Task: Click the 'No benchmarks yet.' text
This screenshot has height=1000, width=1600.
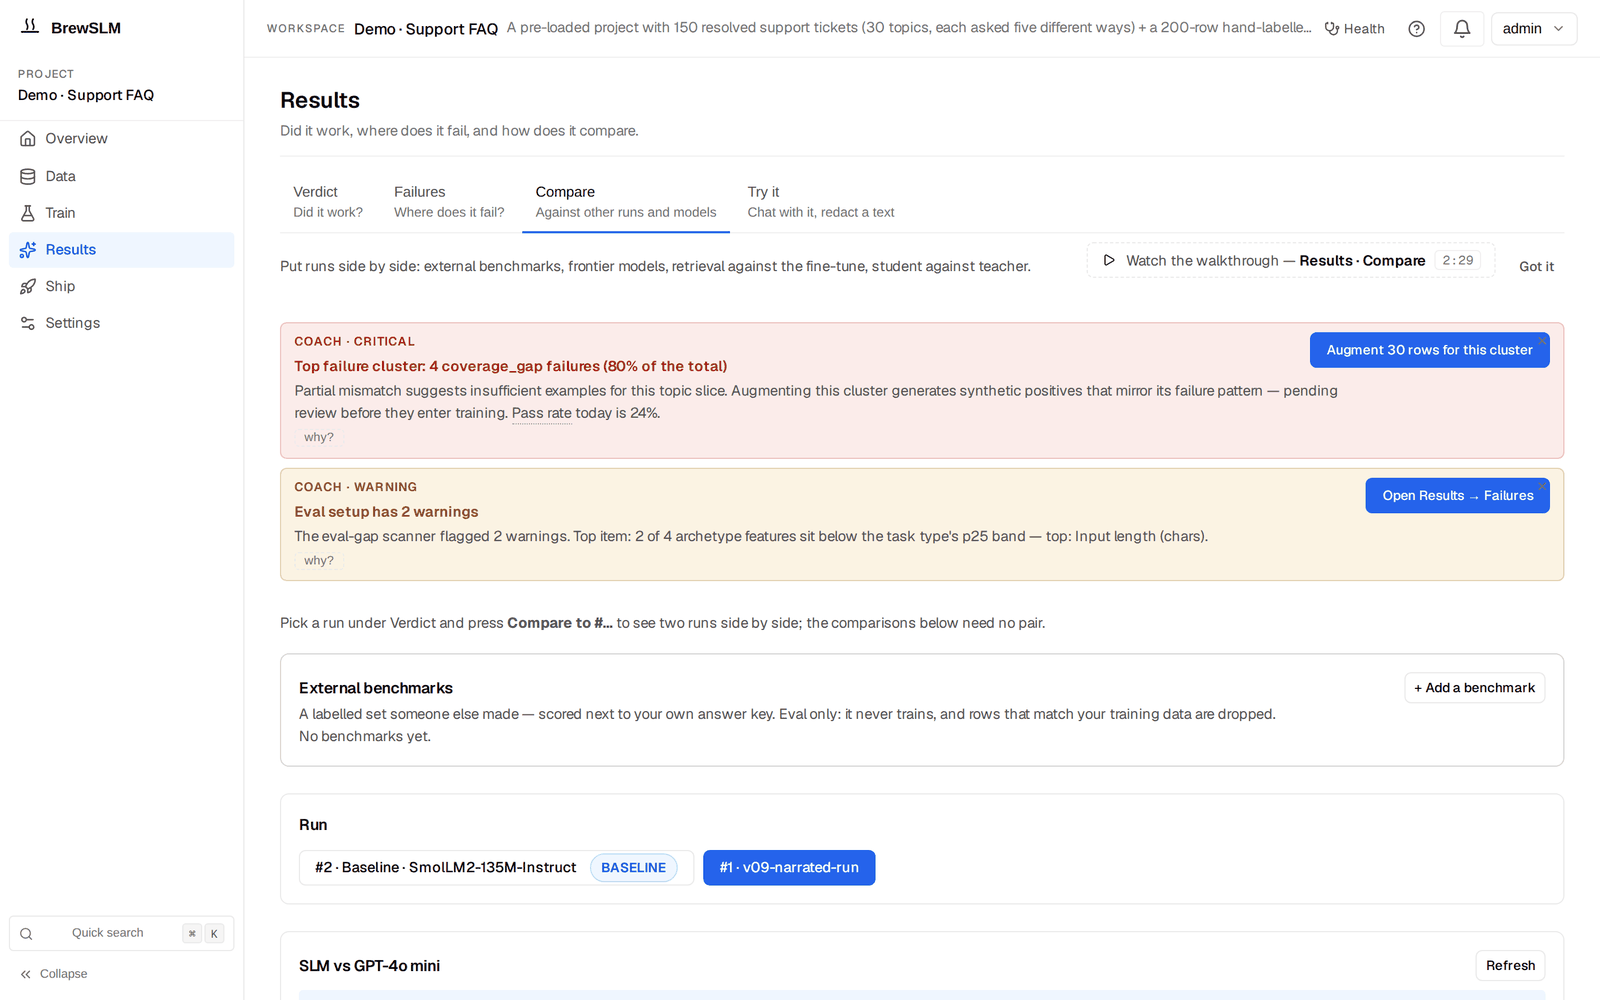Action: pyautogui.click(x=365, y=737)
